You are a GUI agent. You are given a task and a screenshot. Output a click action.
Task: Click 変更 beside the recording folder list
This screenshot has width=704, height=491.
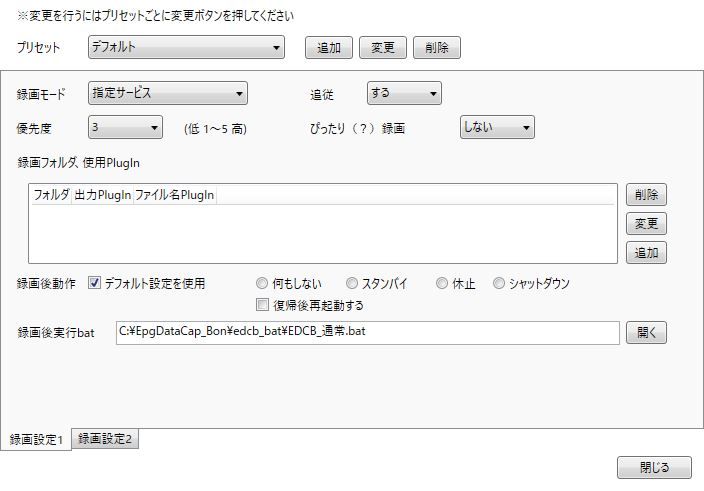(646, 224)
